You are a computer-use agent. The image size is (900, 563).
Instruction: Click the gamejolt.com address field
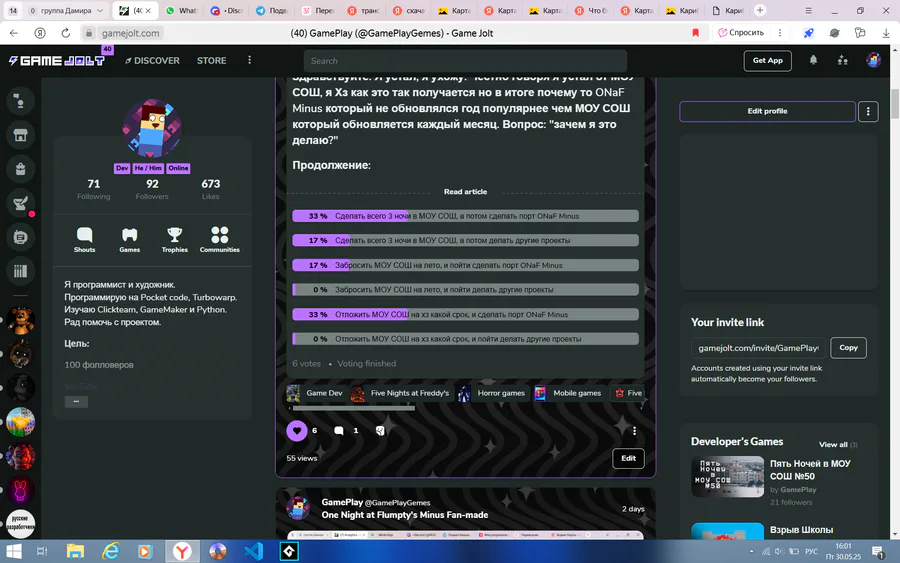(x=130, y=33)
